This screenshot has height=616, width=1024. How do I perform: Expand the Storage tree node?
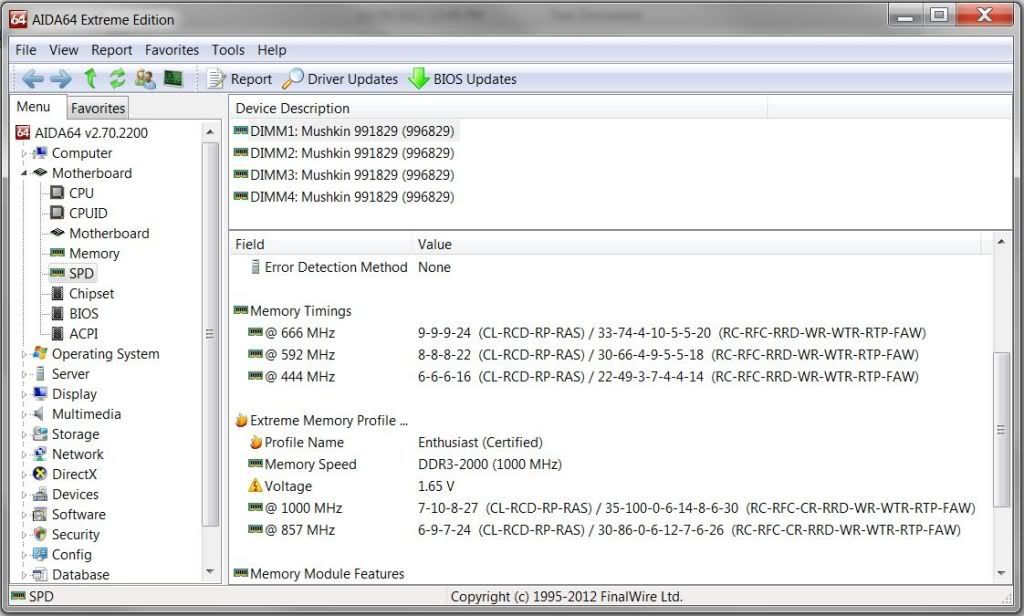[x=24, y=434]
